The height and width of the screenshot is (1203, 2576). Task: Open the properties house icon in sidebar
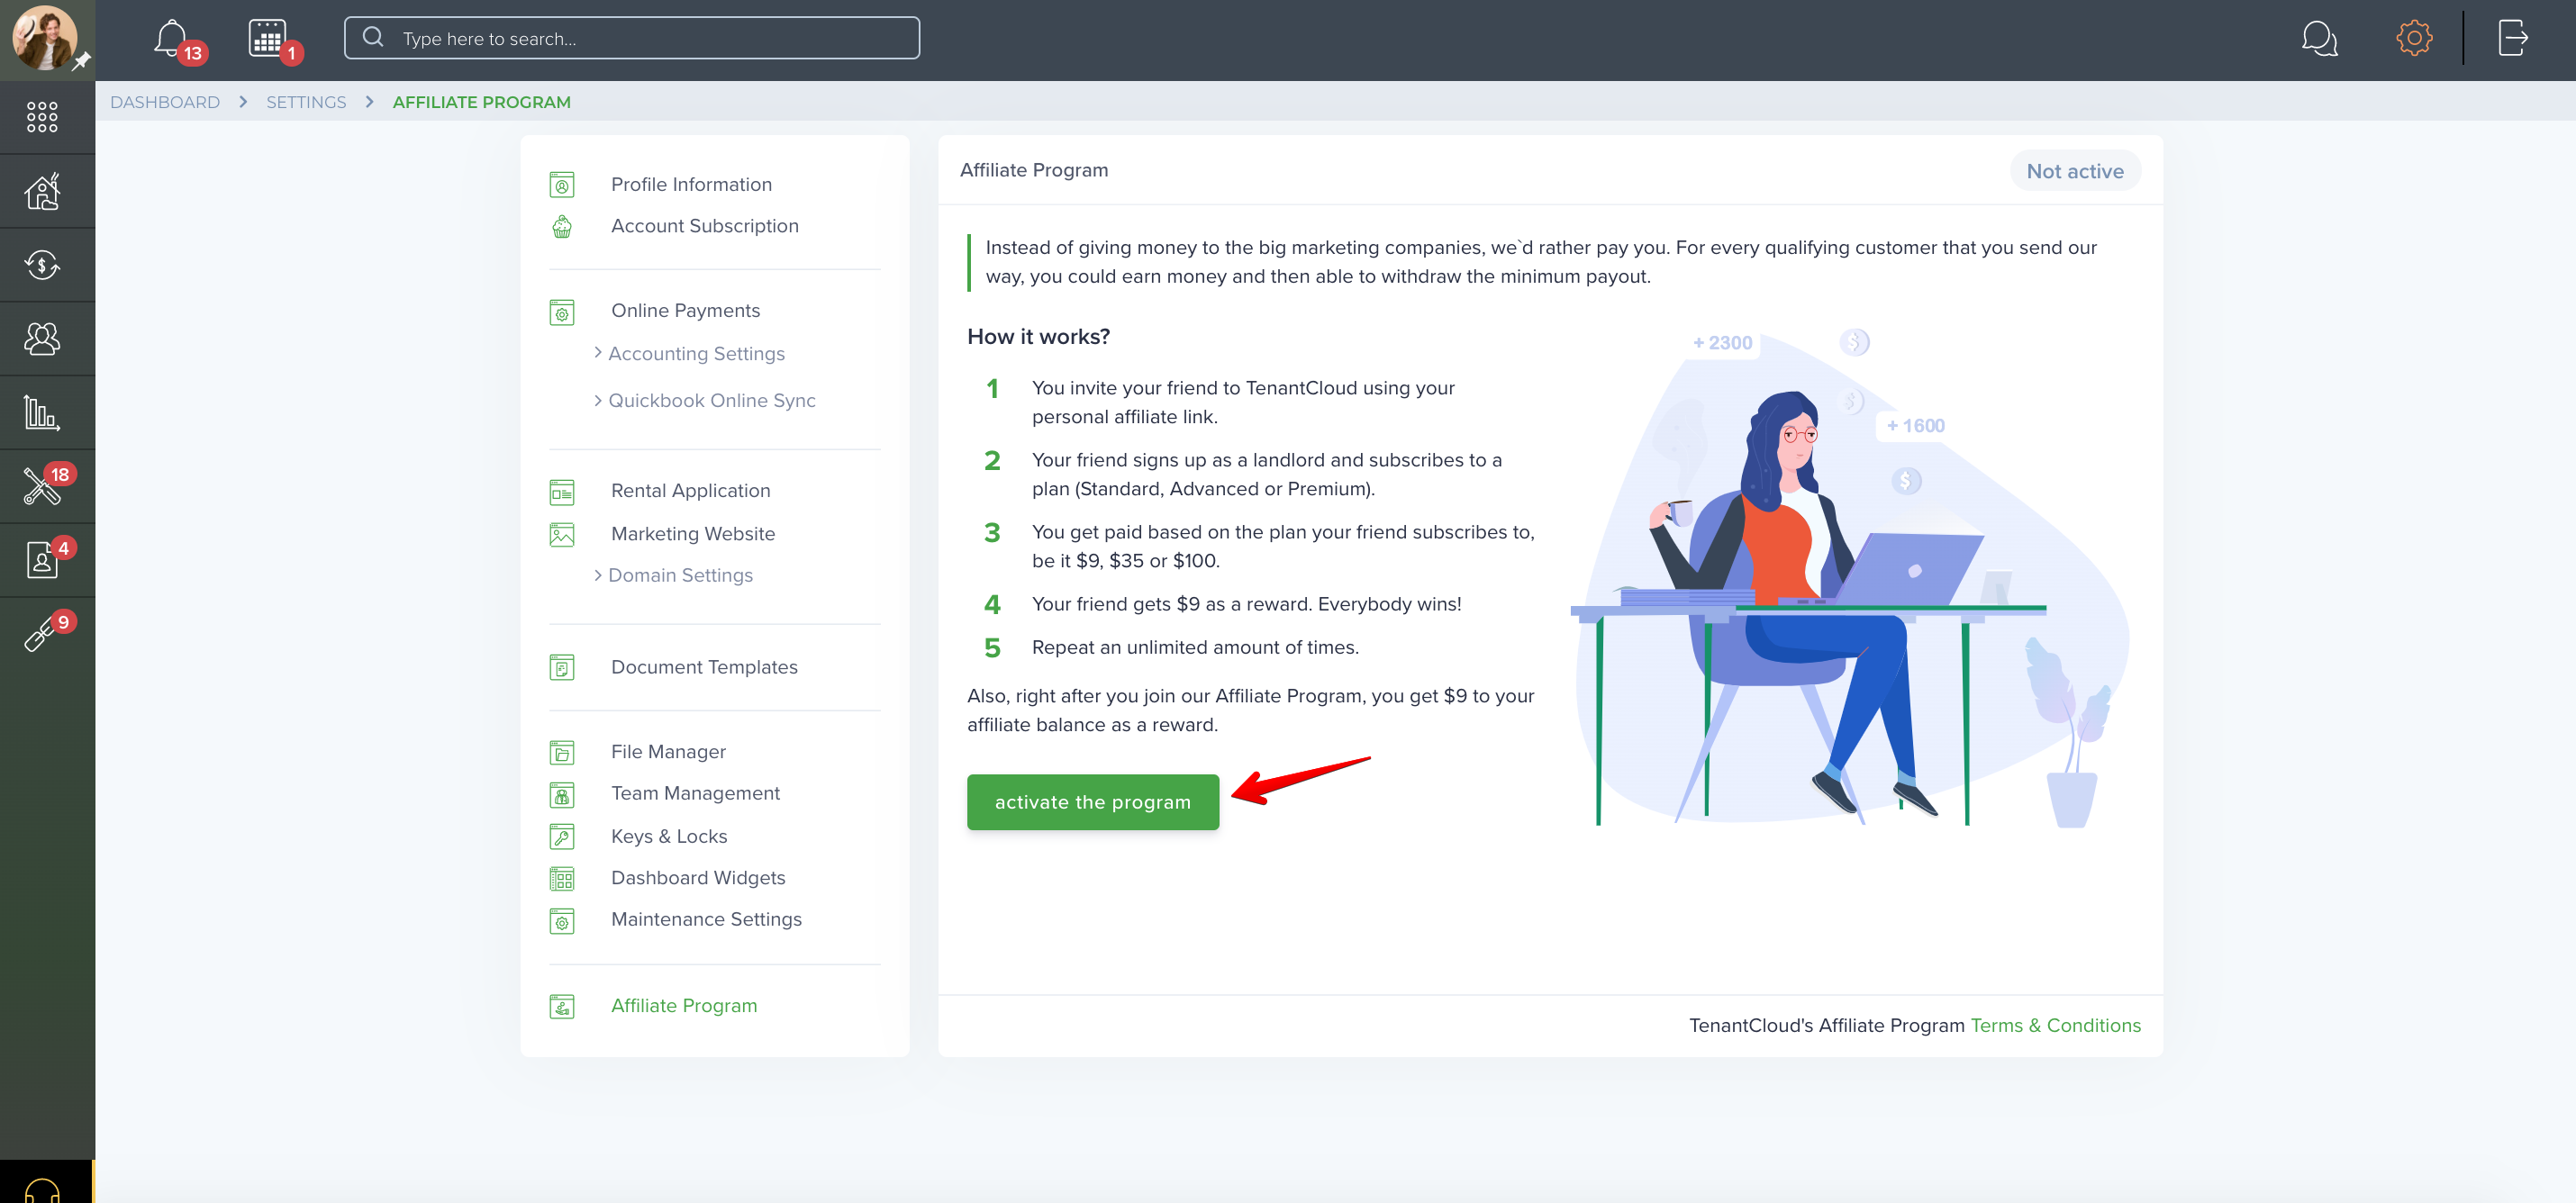tap(42, 191)
